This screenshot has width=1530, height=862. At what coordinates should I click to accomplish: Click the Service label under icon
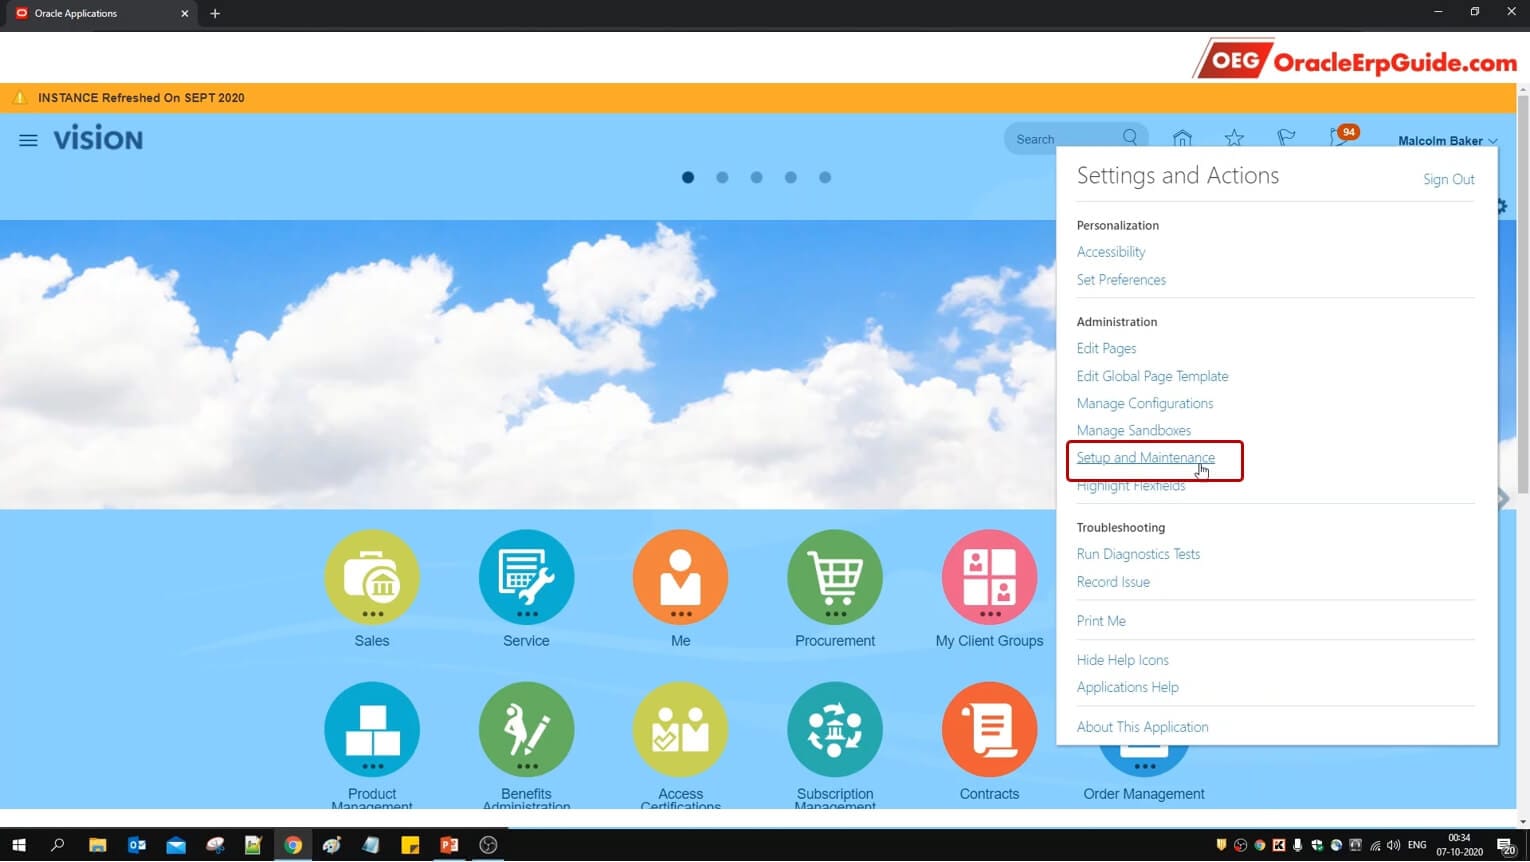(x=526, y=641)
